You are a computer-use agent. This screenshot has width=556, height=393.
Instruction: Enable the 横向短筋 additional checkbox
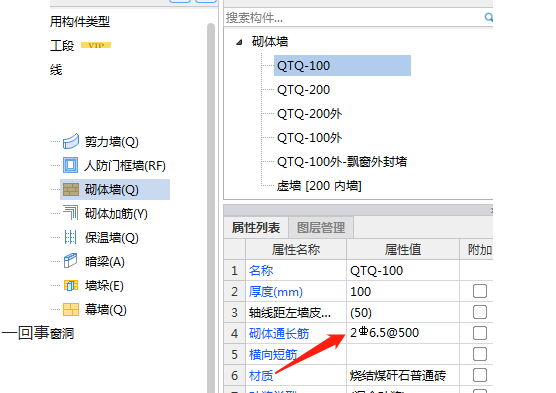[480, 354]
